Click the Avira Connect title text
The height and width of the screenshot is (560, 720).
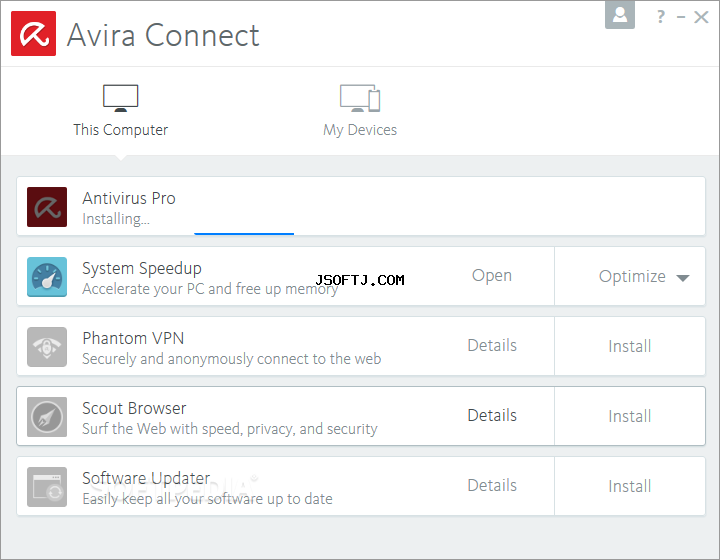click(x=163, y=35)
